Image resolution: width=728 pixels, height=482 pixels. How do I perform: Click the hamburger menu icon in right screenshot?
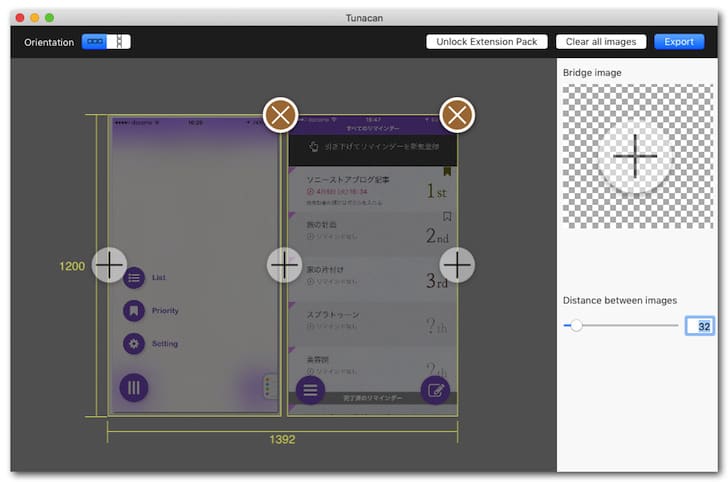pos(310,390)
